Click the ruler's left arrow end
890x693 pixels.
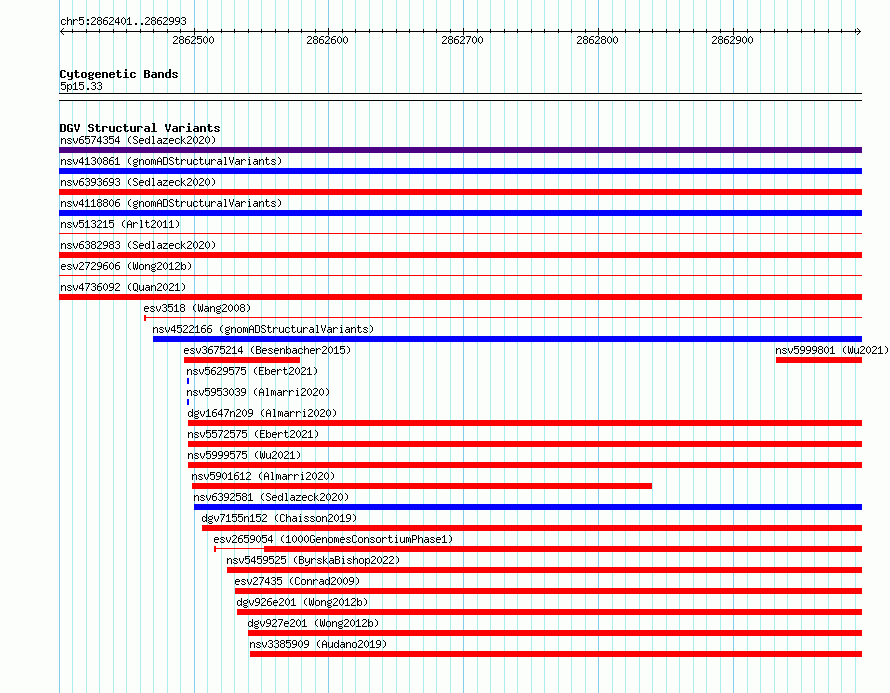tap(62, 31)
